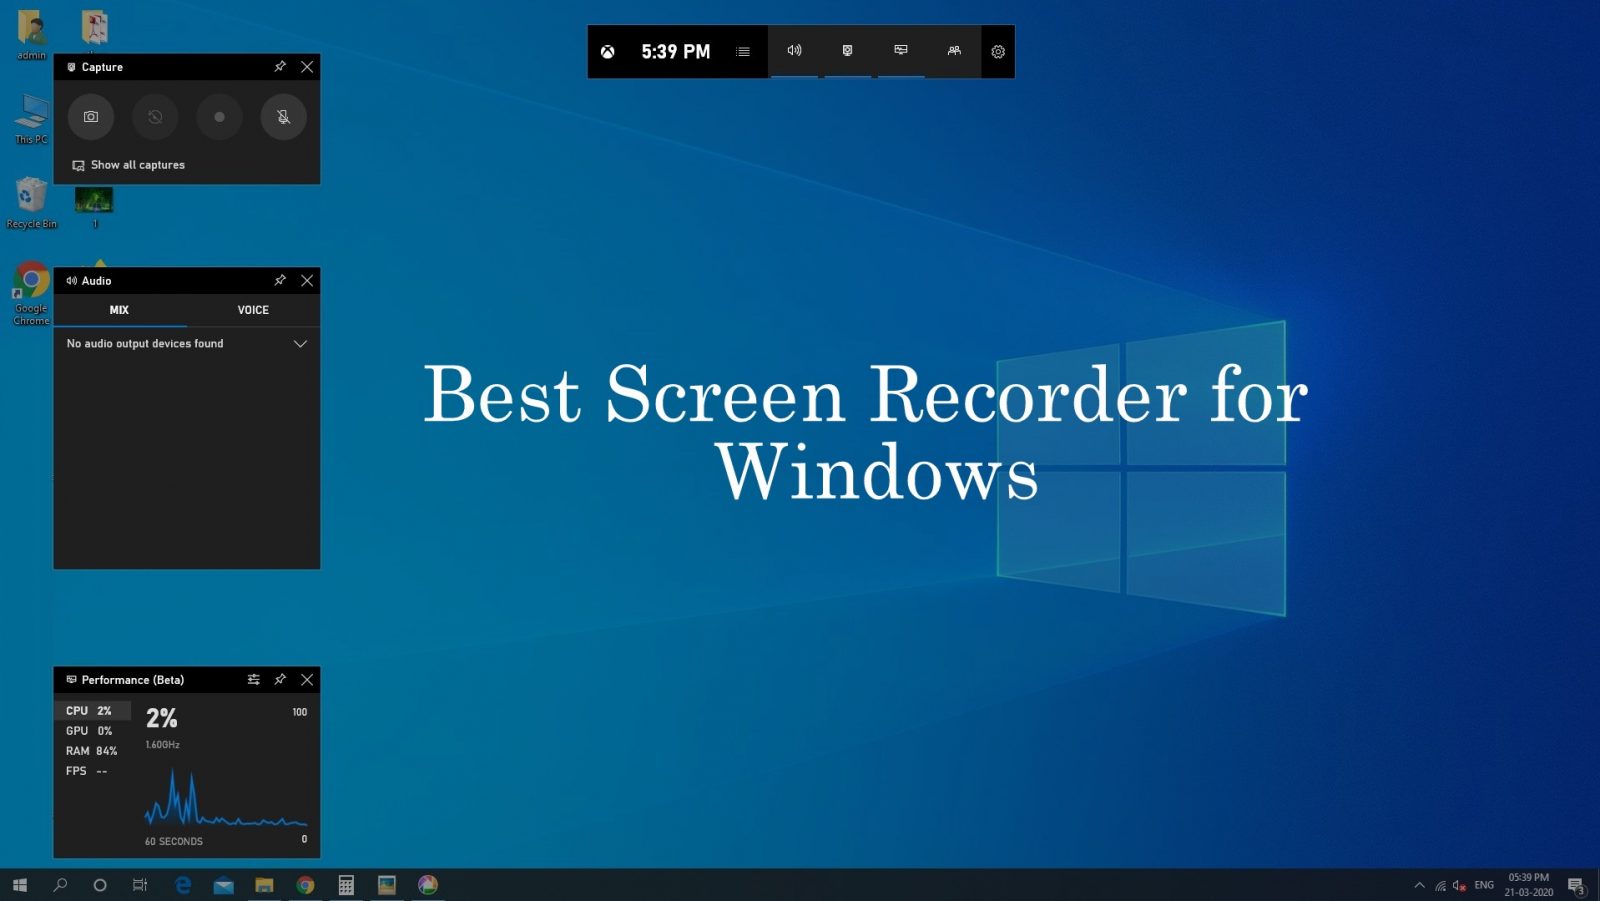1600x901 pixels.
Task: Expand the audio output devices dropdown
Action: (300, 344)
